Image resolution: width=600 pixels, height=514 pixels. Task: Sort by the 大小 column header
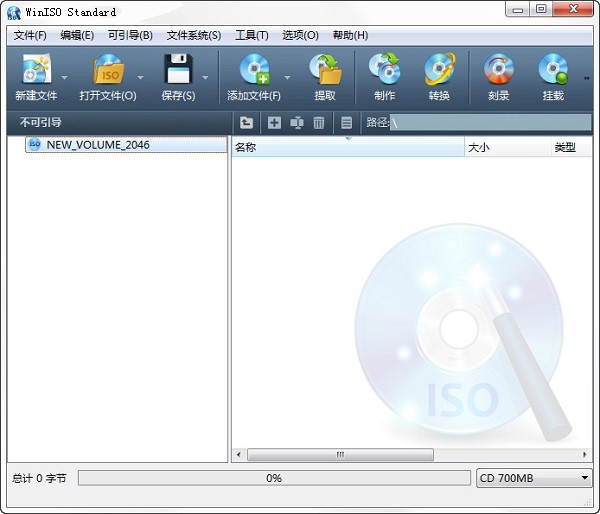(507, 147)
